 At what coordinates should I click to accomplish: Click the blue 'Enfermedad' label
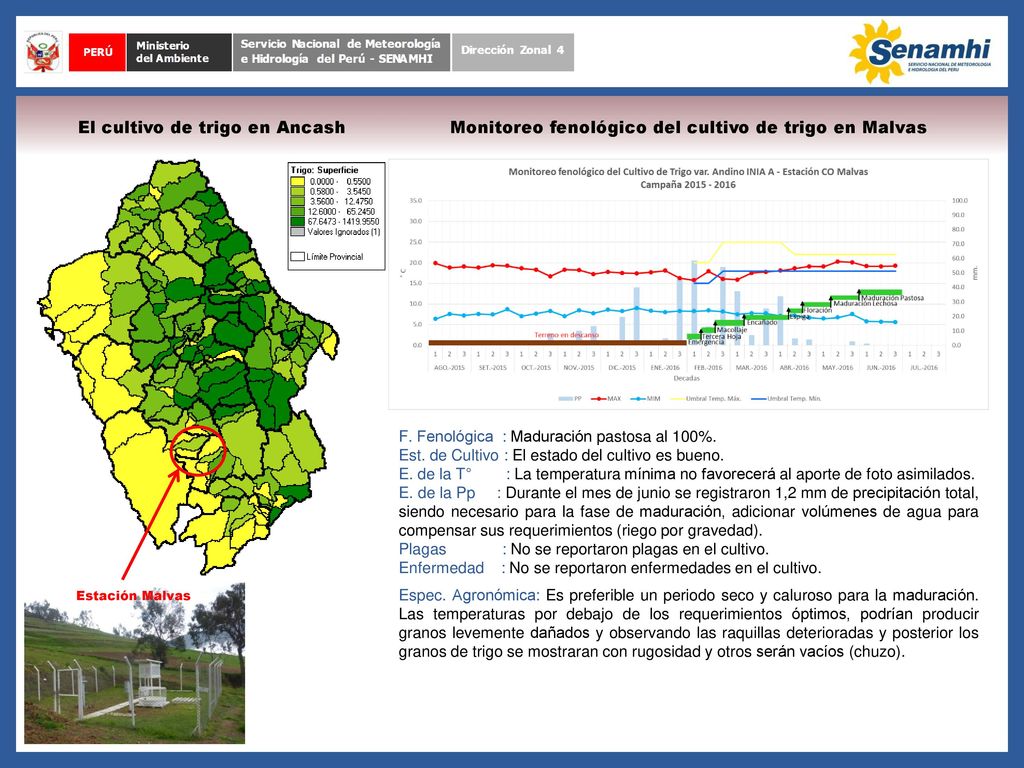coord(441,568)
